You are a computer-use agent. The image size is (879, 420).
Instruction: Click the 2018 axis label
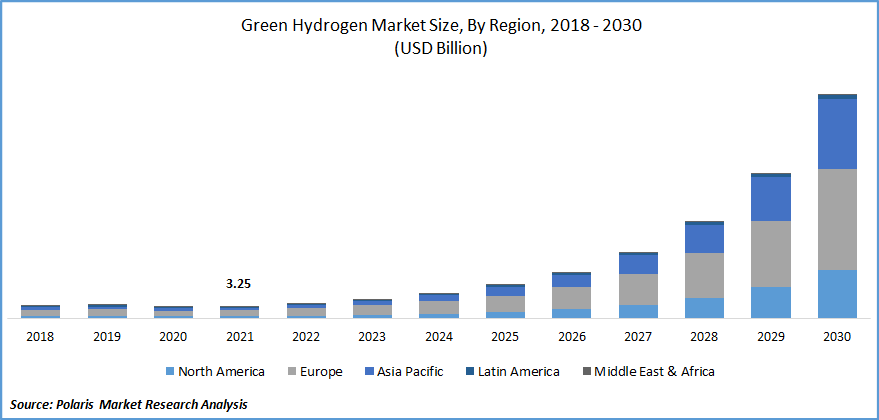point(40,337)
